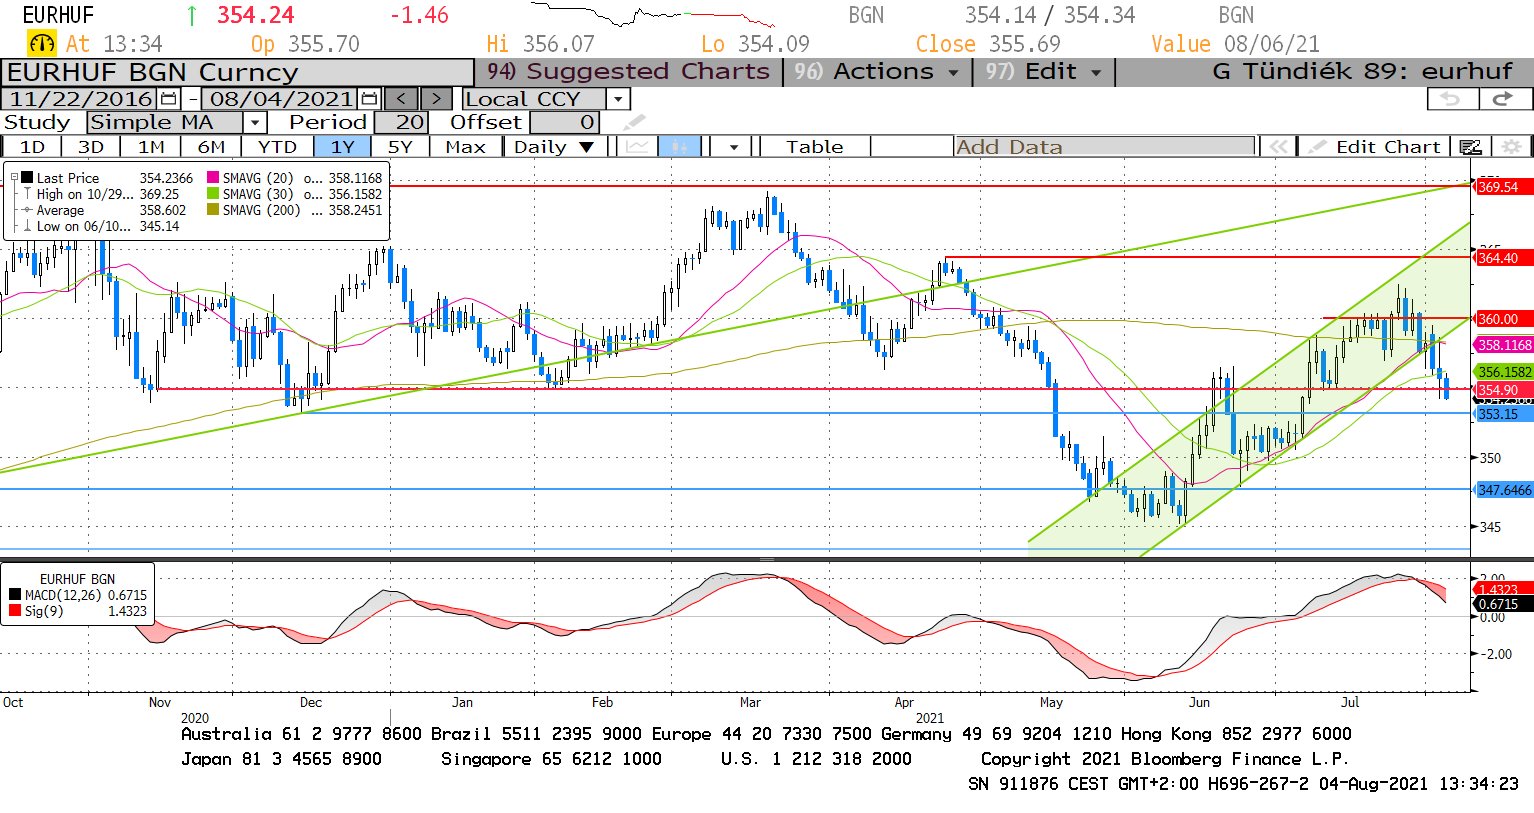The width and height of the screenshot is (1534, 813).
Task: Select the 1D range tab
Action: coord(32,147)
